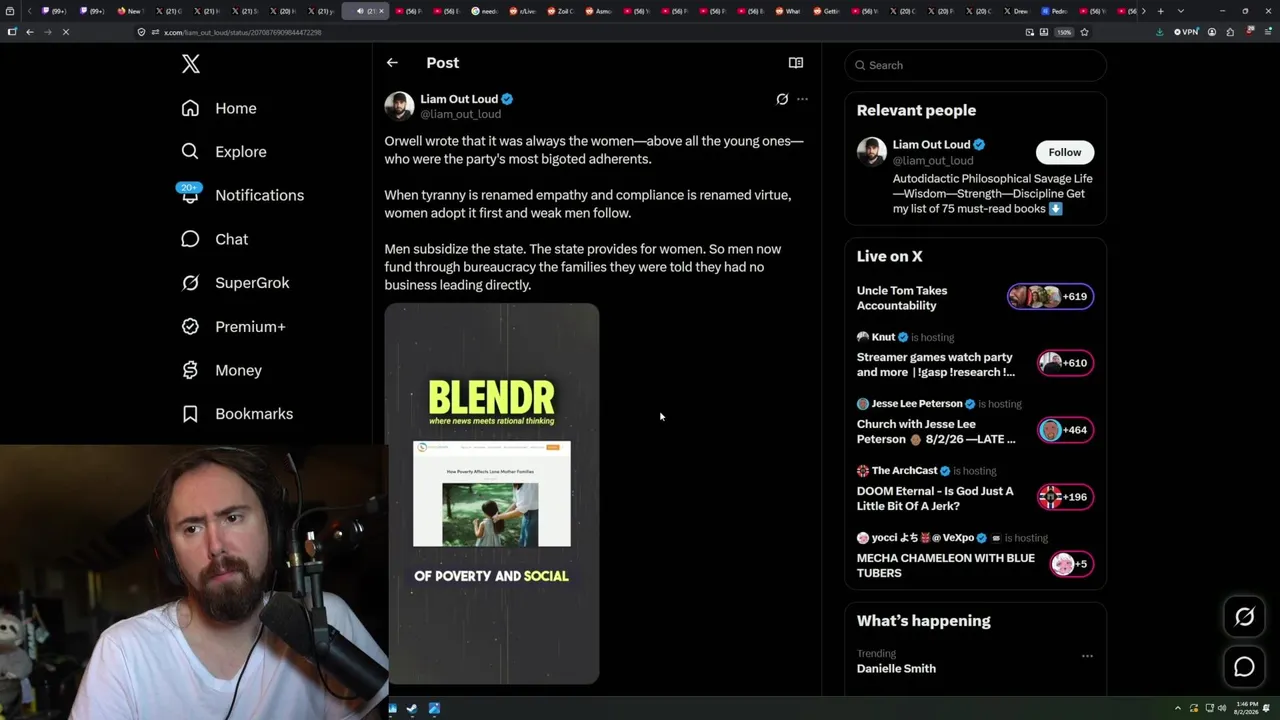This screenshot has height=720, width=1280.
Task: Click the Grok icon on the post
Action: pos(782,99)
